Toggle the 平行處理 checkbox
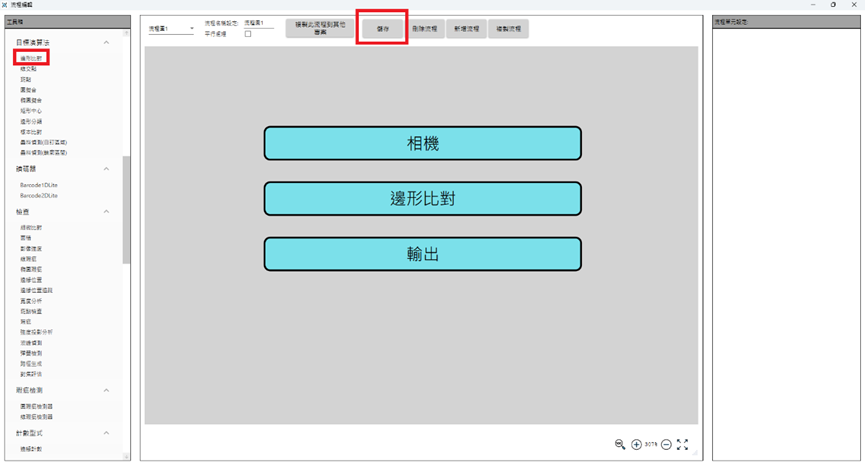The image size is (865, 464). click(x=248, y=34)
